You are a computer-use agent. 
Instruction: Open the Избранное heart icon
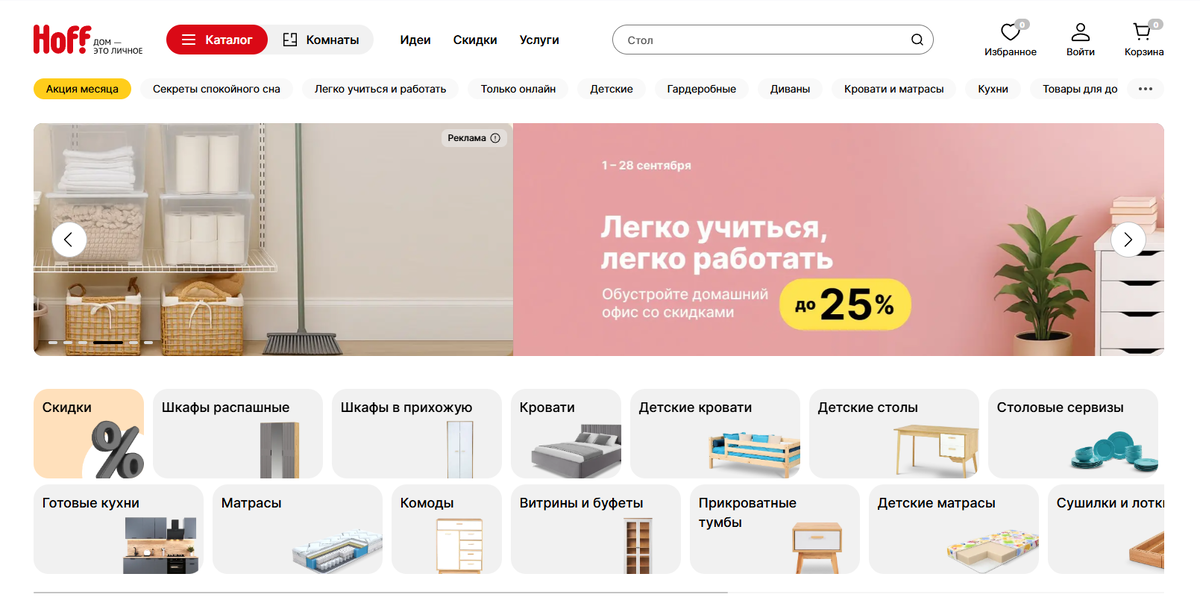pos(1010,33)
